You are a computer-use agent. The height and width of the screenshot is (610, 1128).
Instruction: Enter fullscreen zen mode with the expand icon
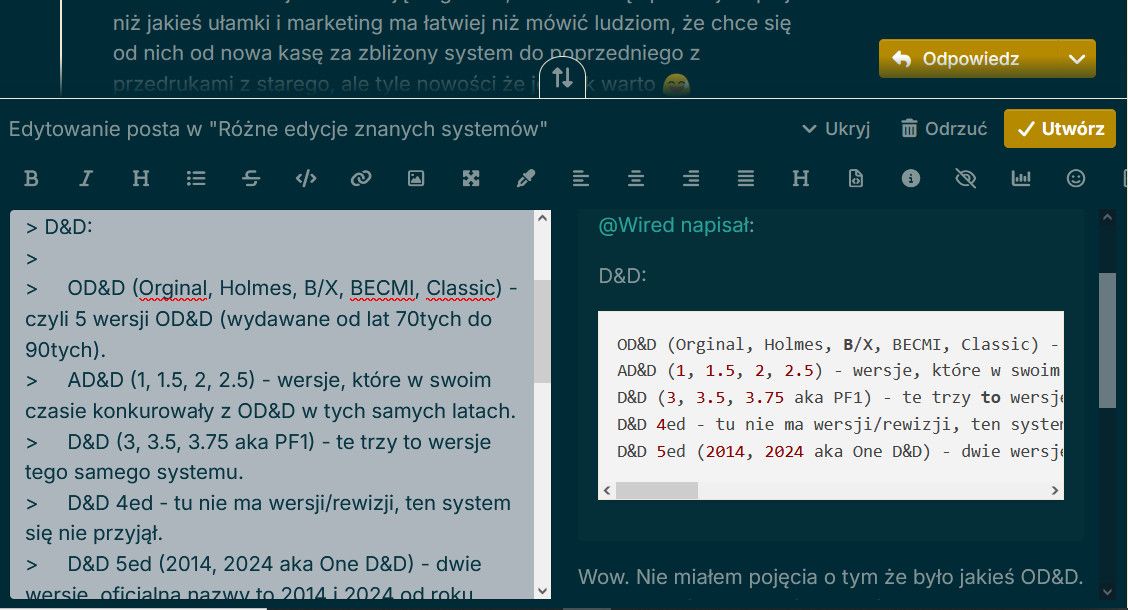point(470,178)
